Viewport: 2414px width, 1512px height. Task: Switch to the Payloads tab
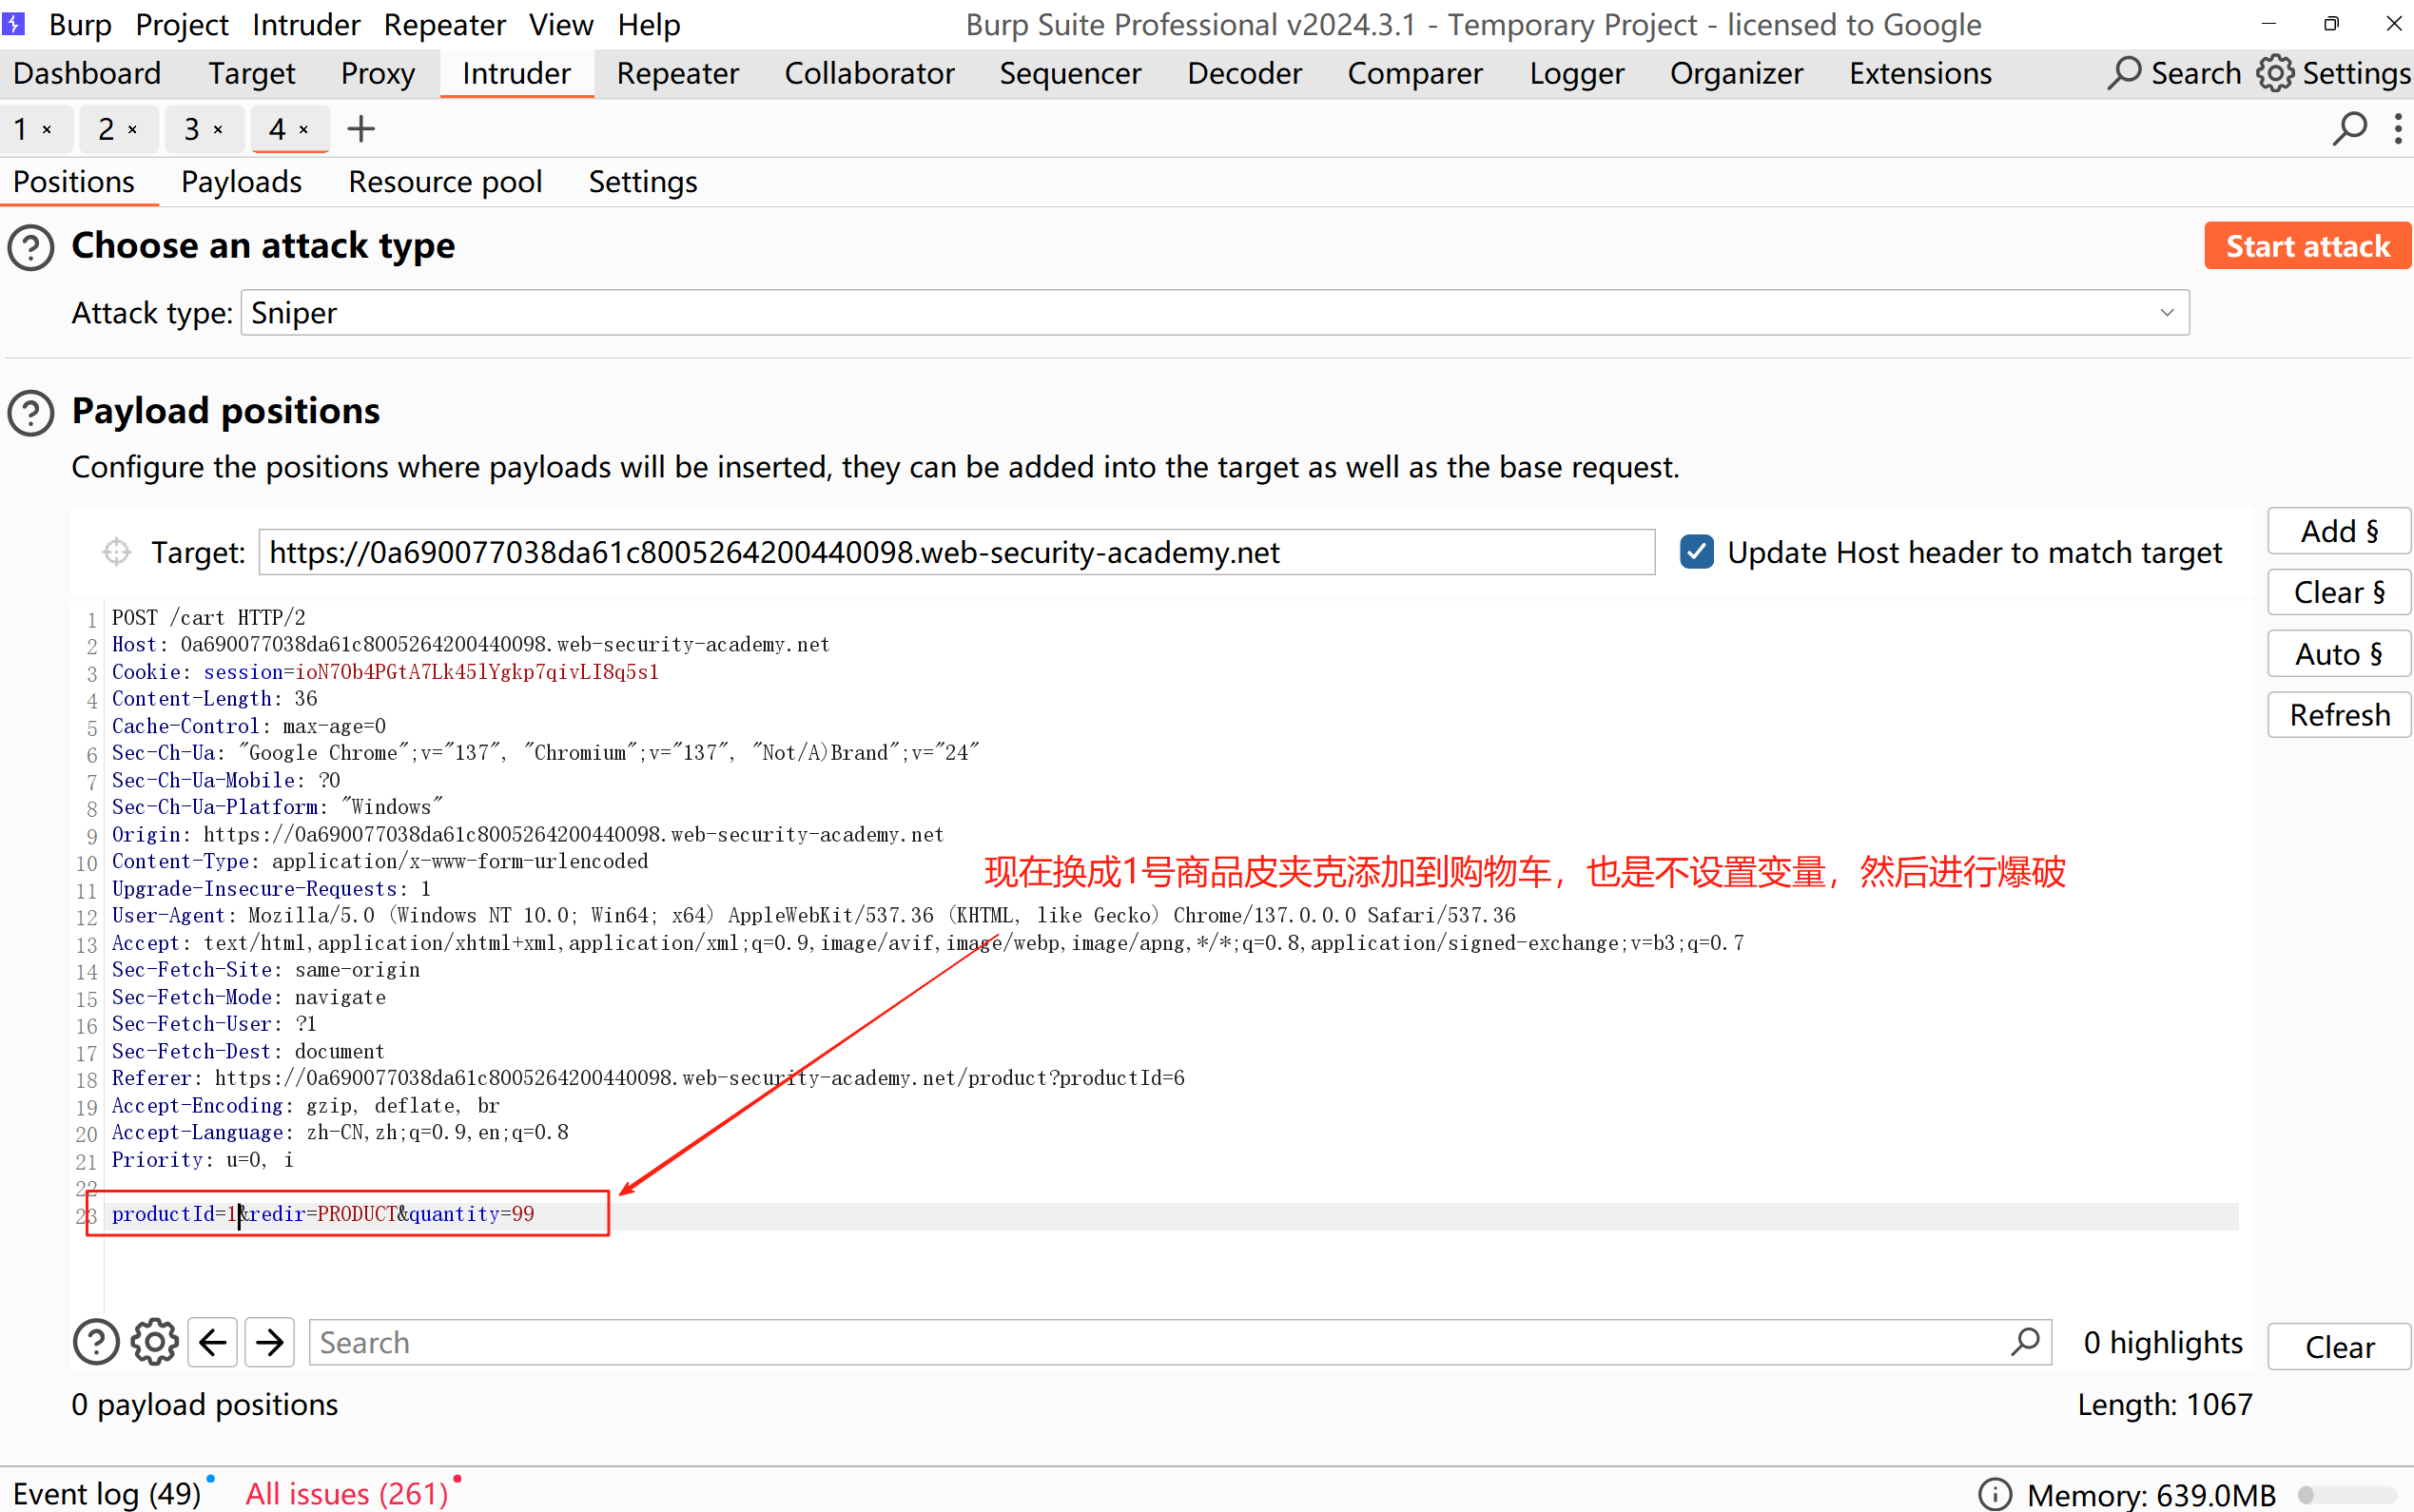[241, 182]
